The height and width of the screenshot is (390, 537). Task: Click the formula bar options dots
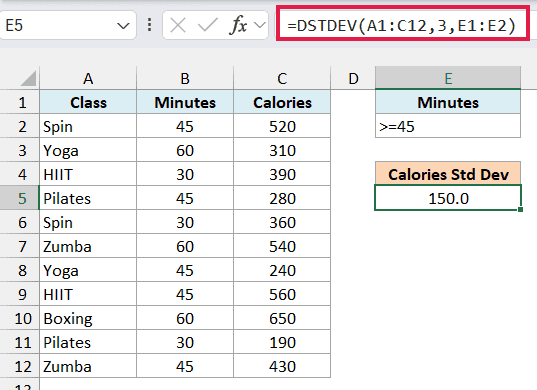149,25
